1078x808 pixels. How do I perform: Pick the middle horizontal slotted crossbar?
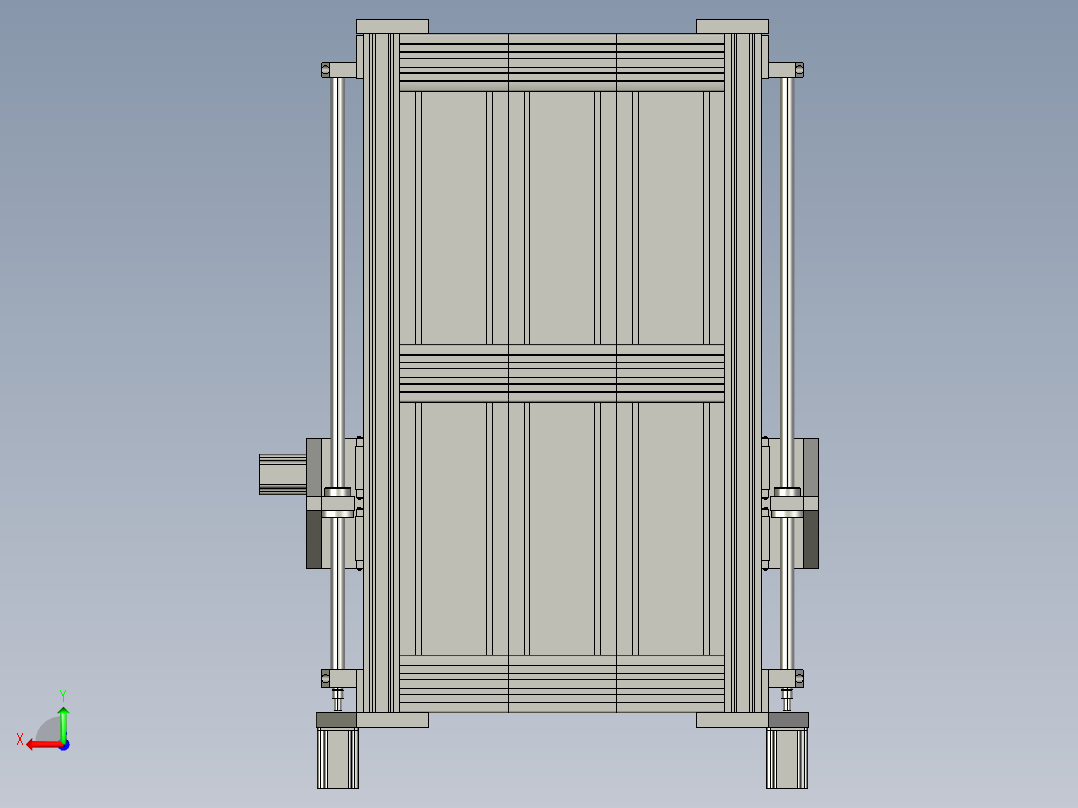[561, 374]
